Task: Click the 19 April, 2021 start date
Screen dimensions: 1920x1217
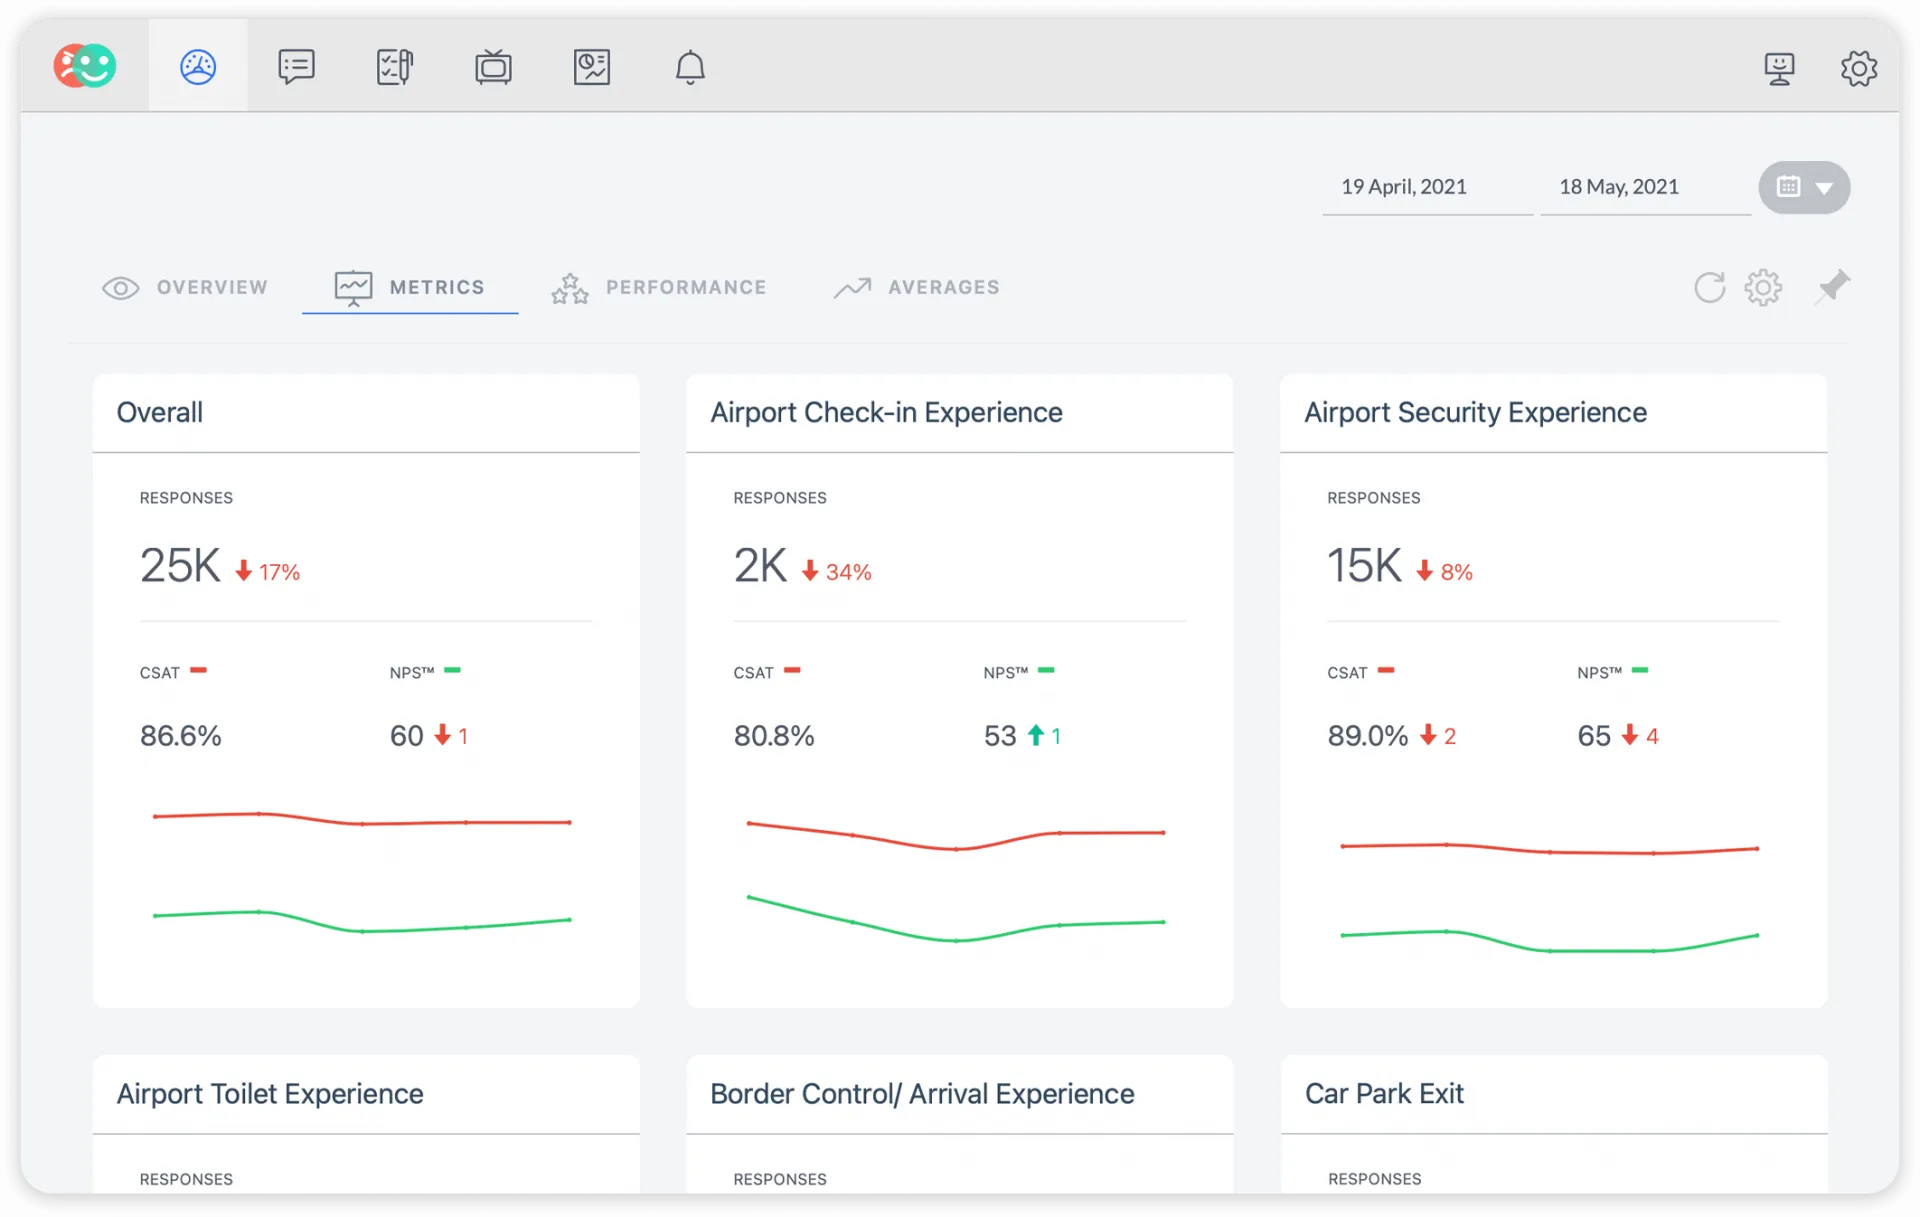Action: point(1403,187)
